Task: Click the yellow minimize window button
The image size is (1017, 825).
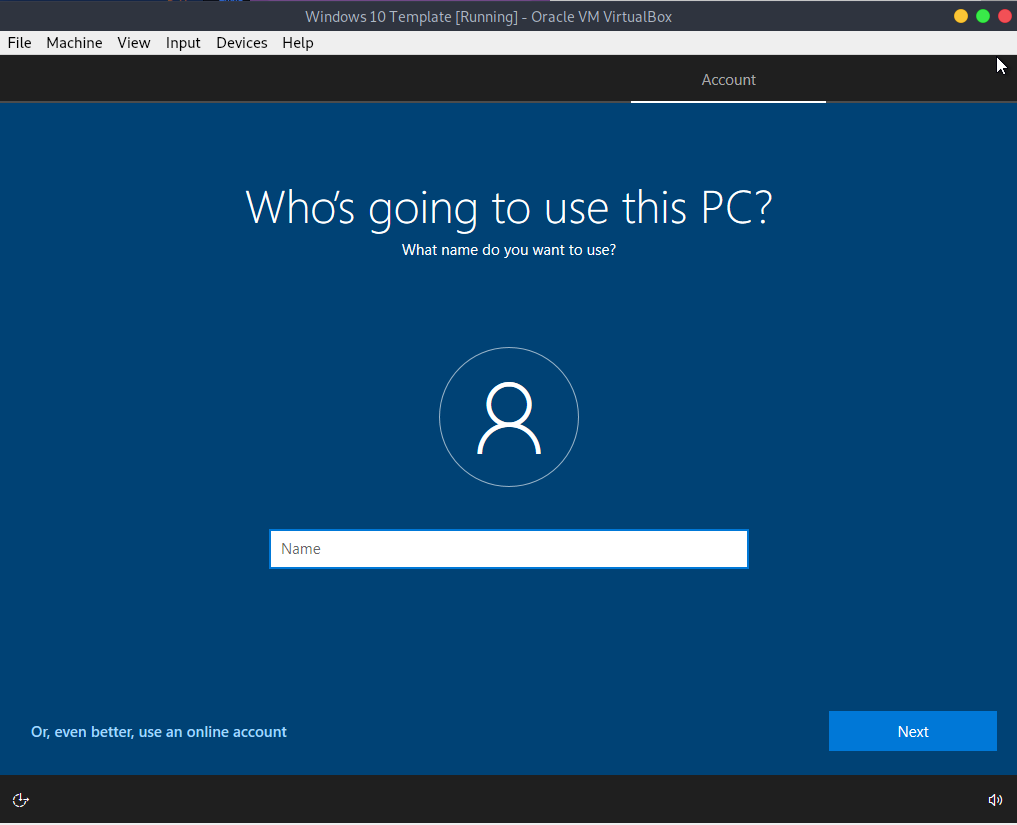Action: pyautogui.click(x=961, y=16)
